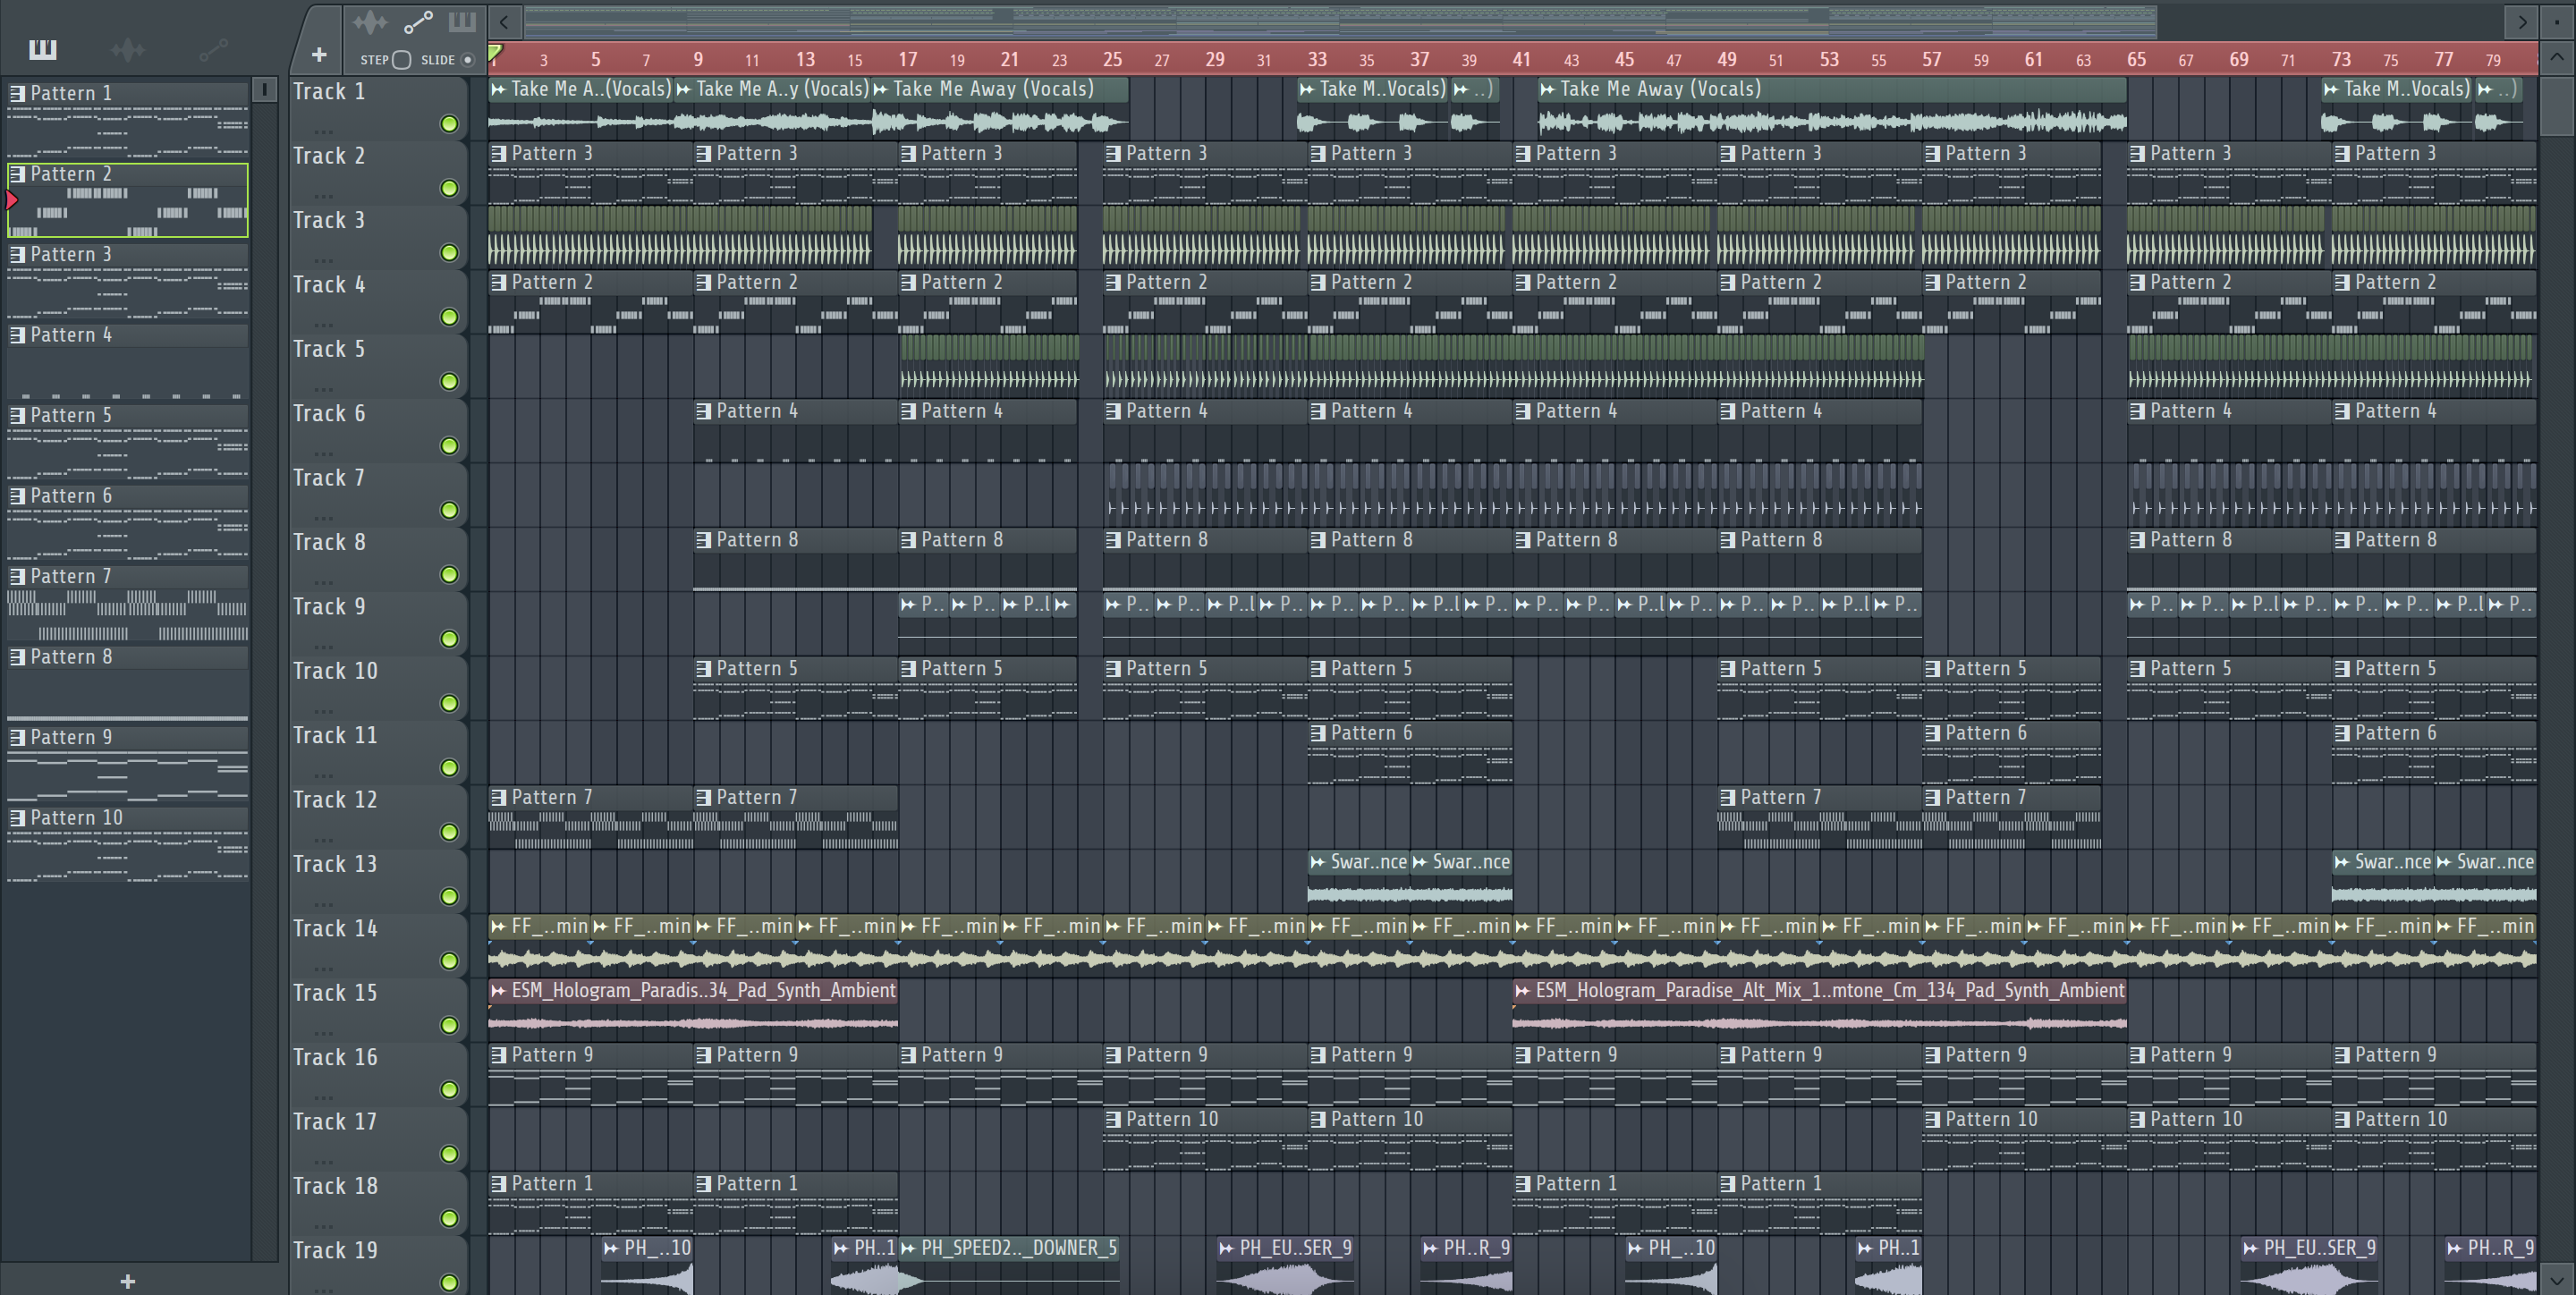Click the vertical scrollbar thumb at right
Screen dimensions: 2576x1295
pos(2557,106)
